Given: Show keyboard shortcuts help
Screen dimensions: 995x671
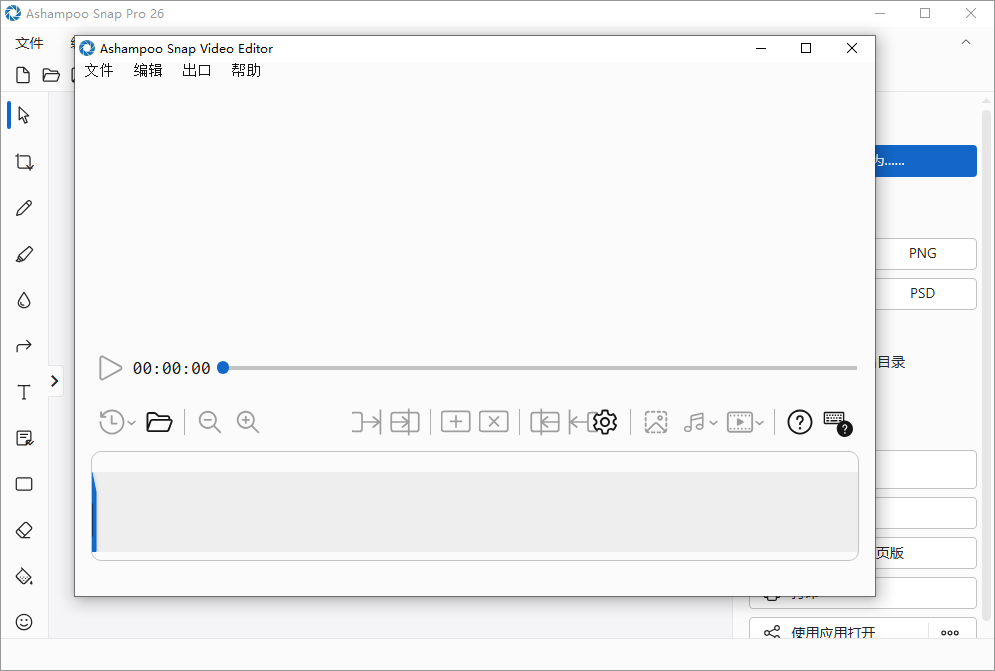Looking at the screenshot, I should pos(836,422).
